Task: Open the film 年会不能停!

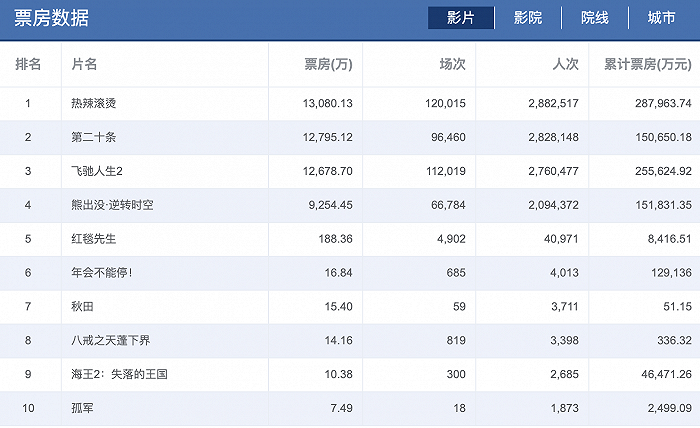Action: point(102,273)
